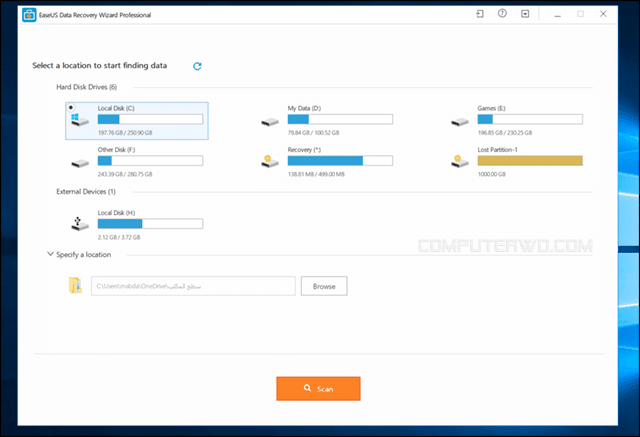Screen dimensions: 640x437
Task: Click the Browse button
Action: click(x=324, y=286)
